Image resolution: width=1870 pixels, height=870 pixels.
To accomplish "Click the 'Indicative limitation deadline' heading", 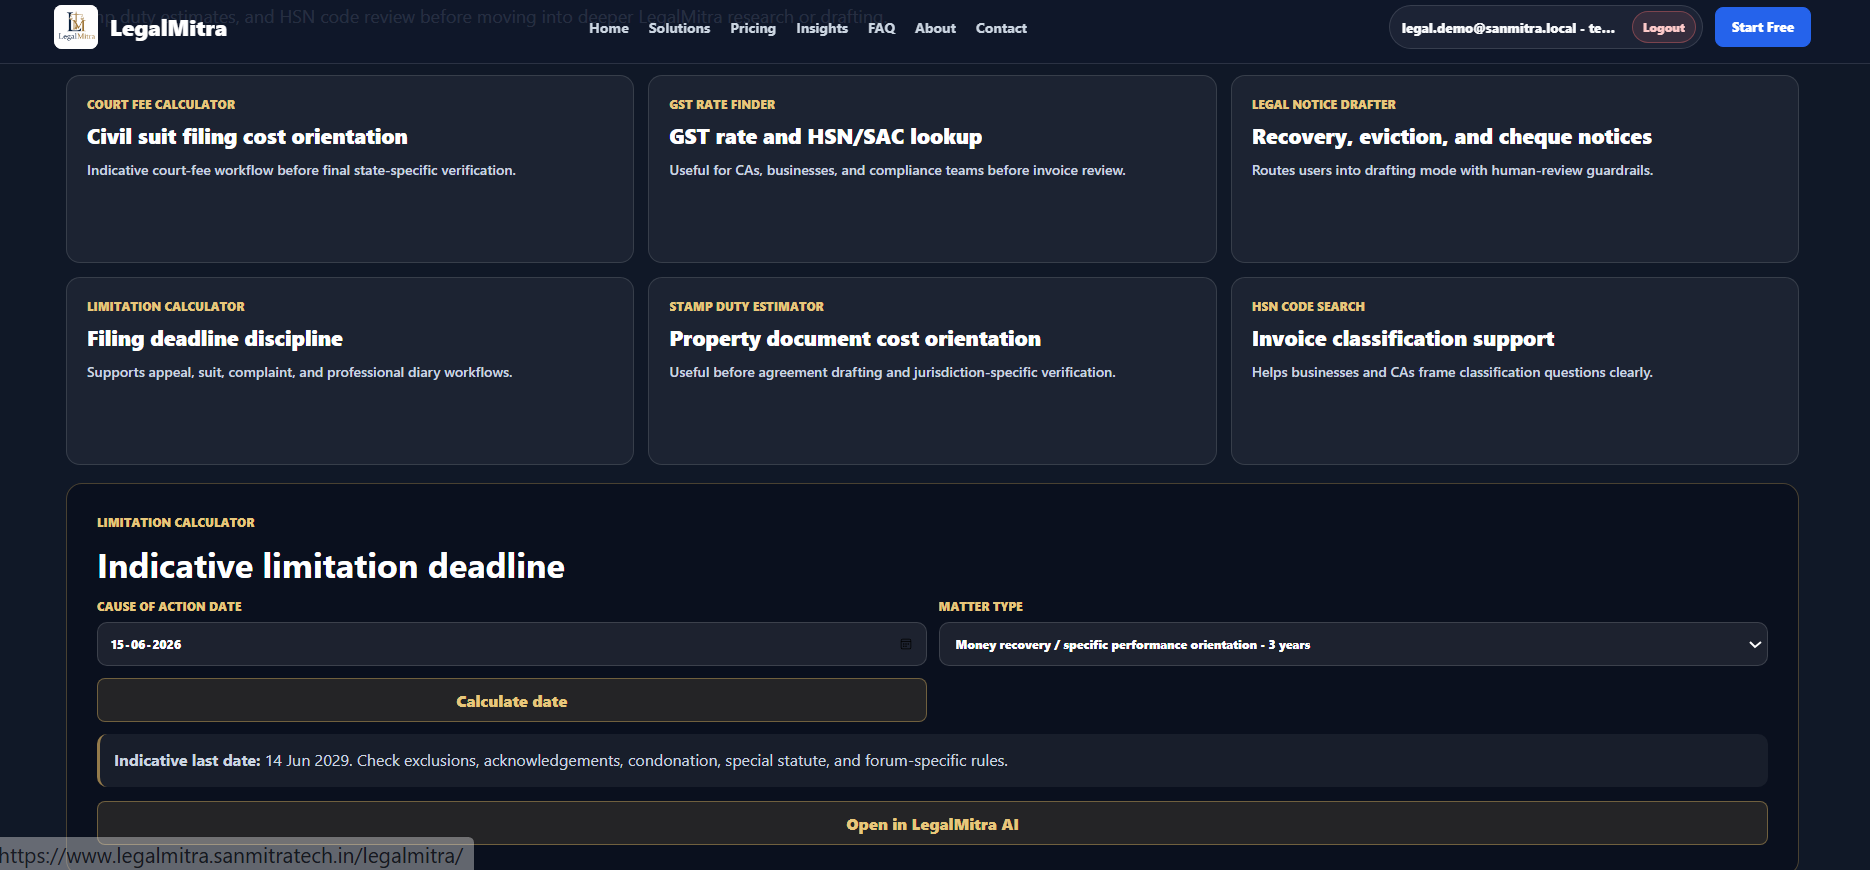I will [x=331, y=566].
